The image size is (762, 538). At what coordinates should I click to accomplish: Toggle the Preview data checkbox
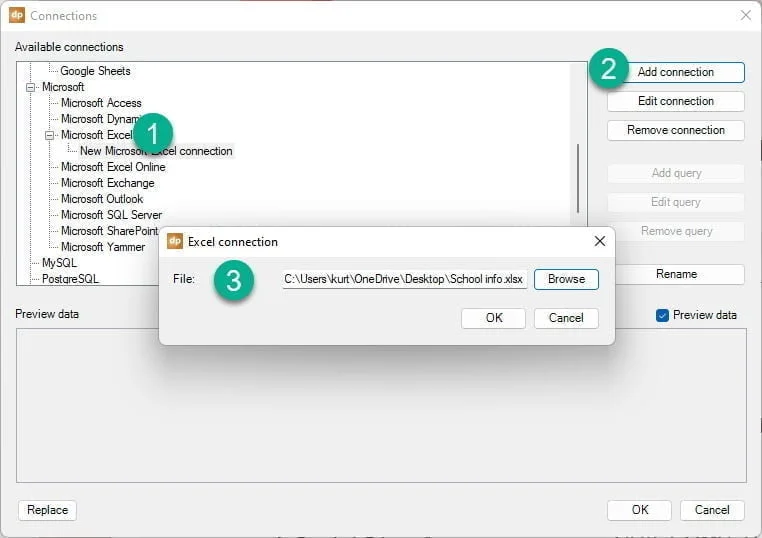click(662, 315)
